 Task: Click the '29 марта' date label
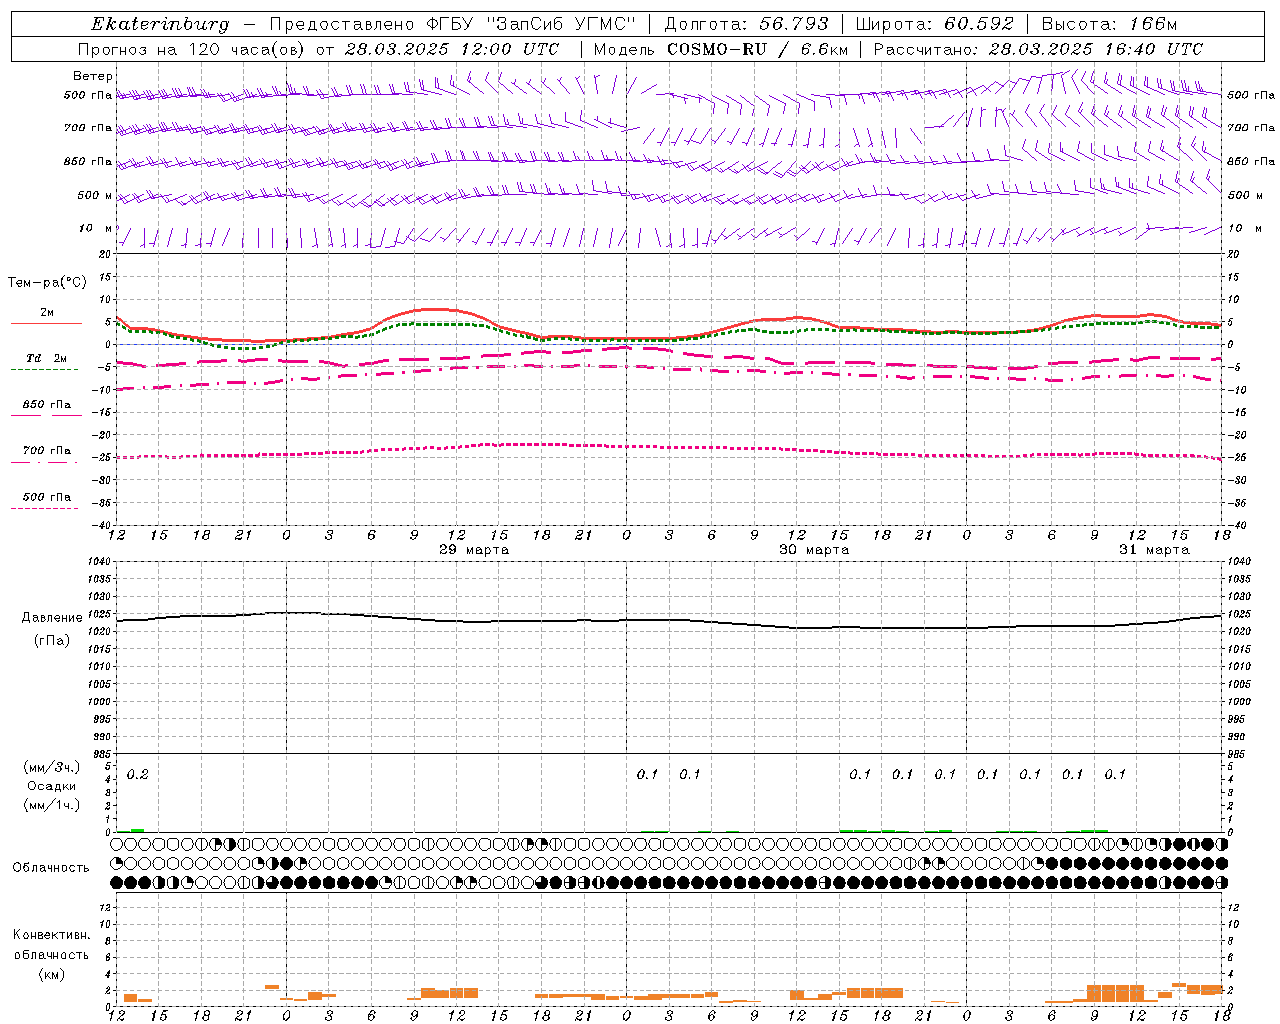[x=474, y=550]
